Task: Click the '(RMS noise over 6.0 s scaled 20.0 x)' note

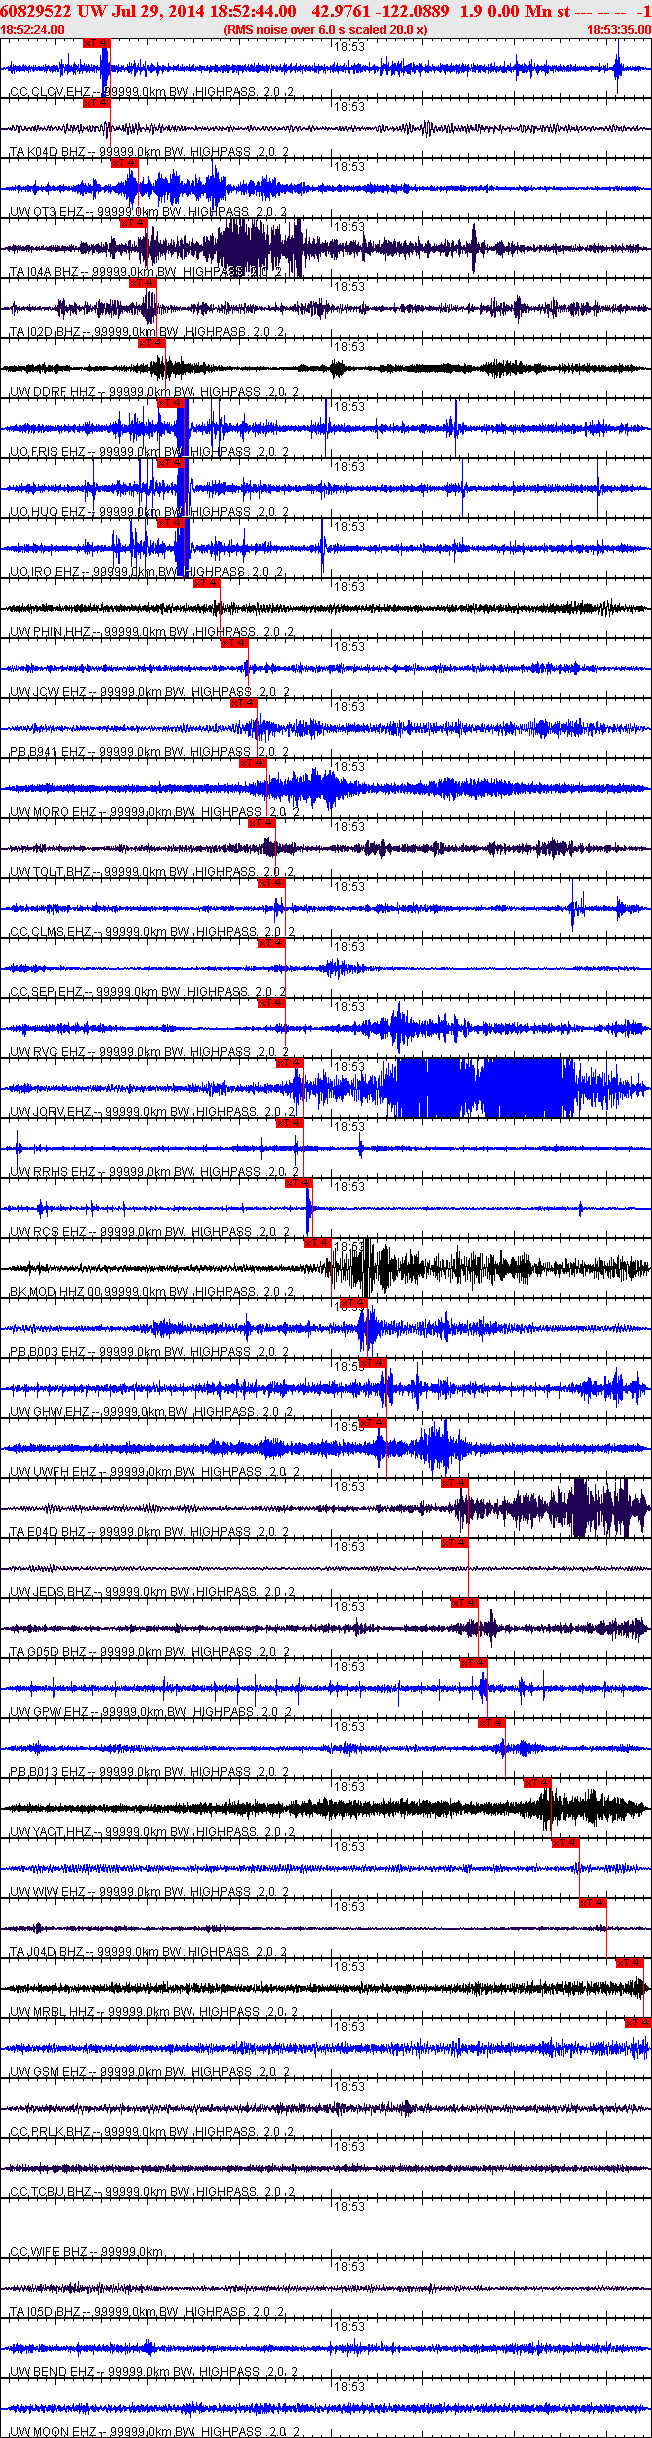Action: click(326, 30)
